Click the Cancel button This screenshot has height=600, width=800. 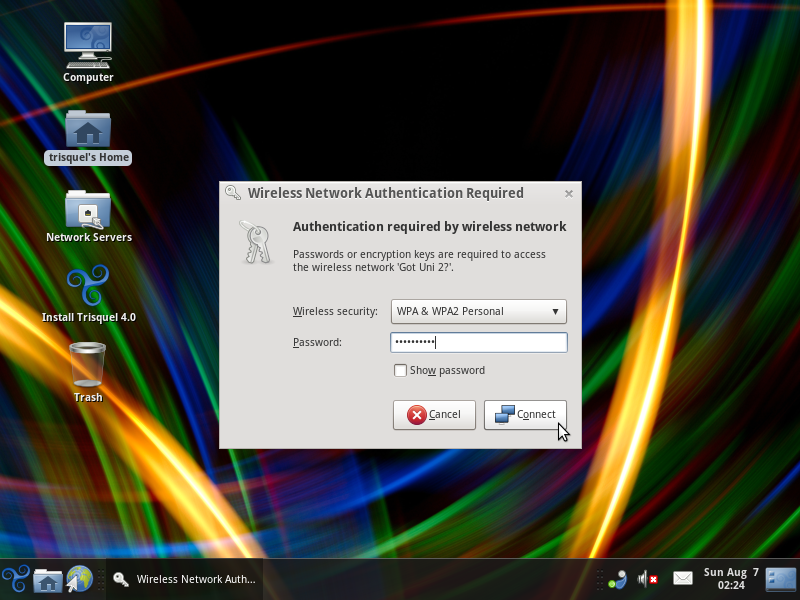[x=434, y=415]
